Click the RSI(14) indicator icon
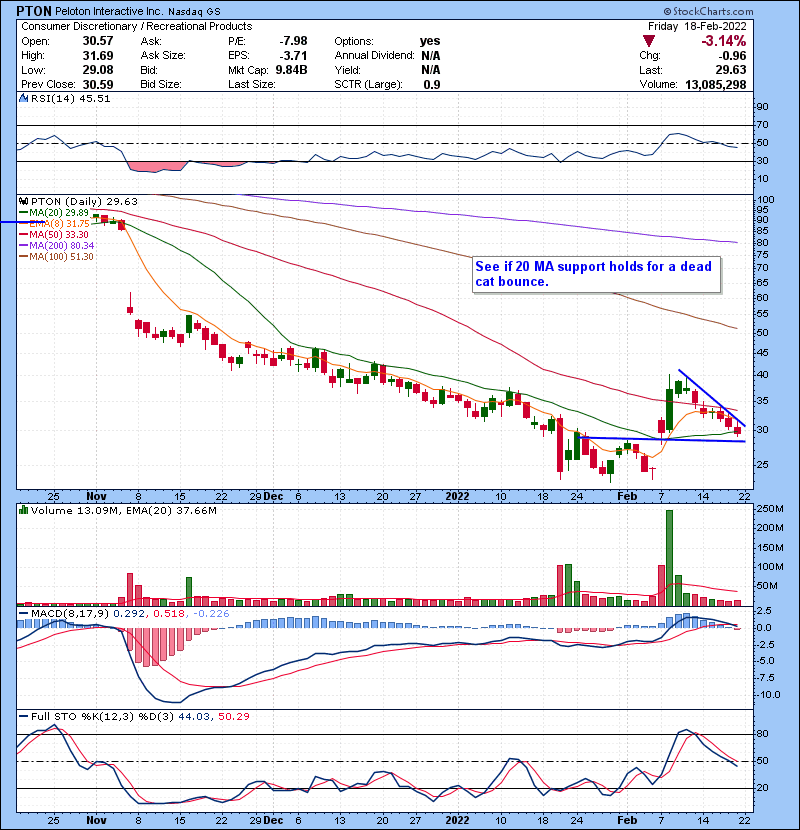The width and height of the screenshot is (800, 830). click(23, 98)
